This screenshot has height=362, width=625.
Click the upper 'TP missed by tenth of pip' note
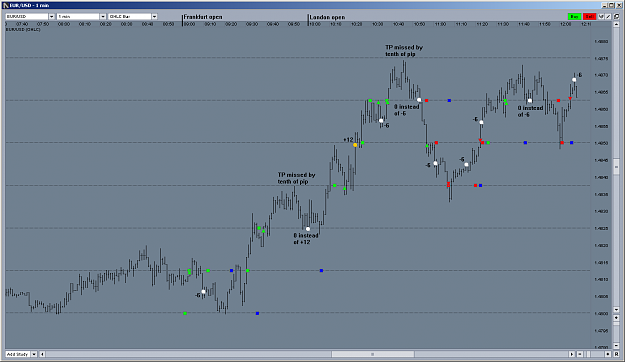click(x=404, y=51)
